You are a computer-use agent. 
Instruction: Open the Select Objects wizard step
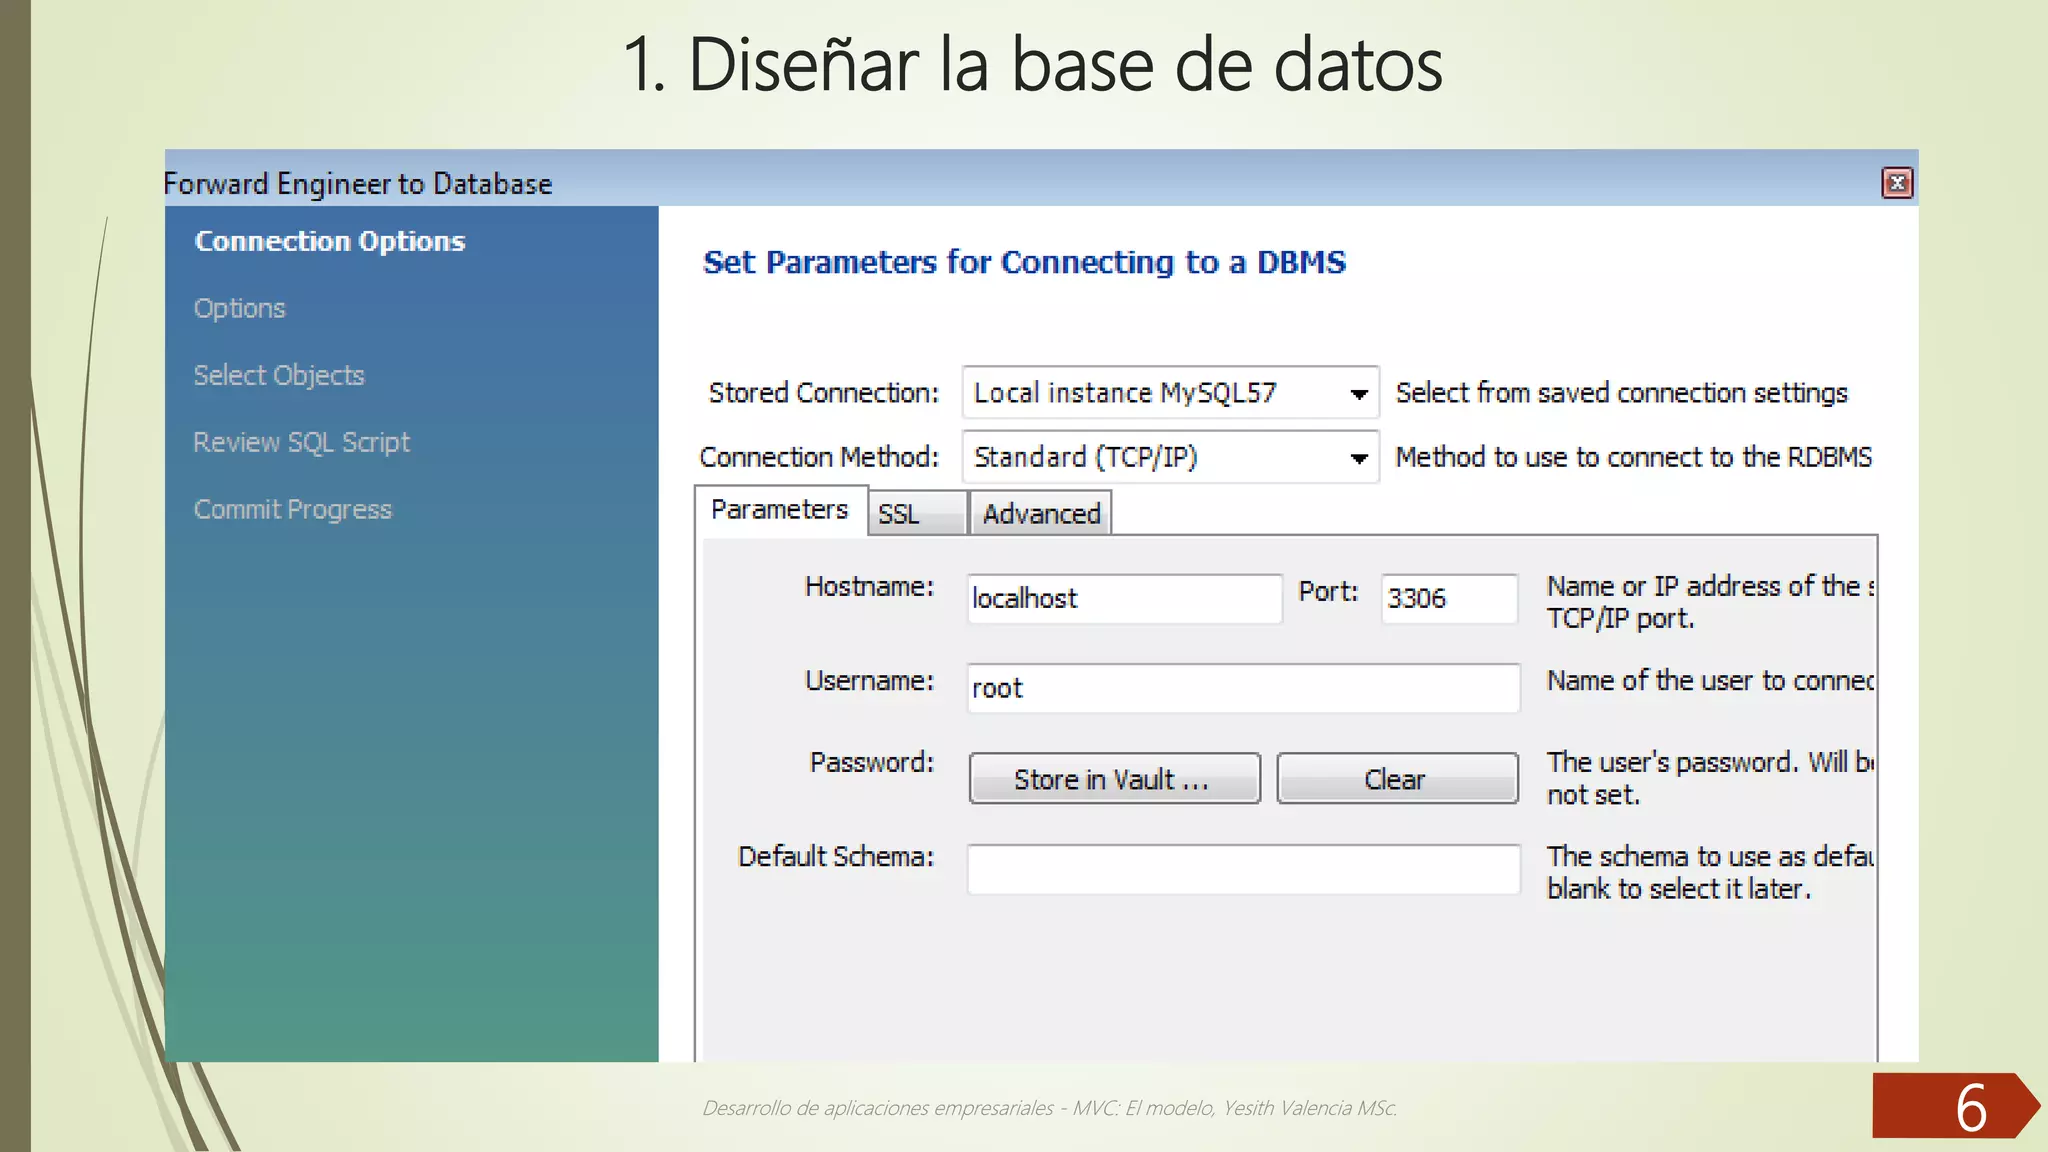click(x=278, y=375)
